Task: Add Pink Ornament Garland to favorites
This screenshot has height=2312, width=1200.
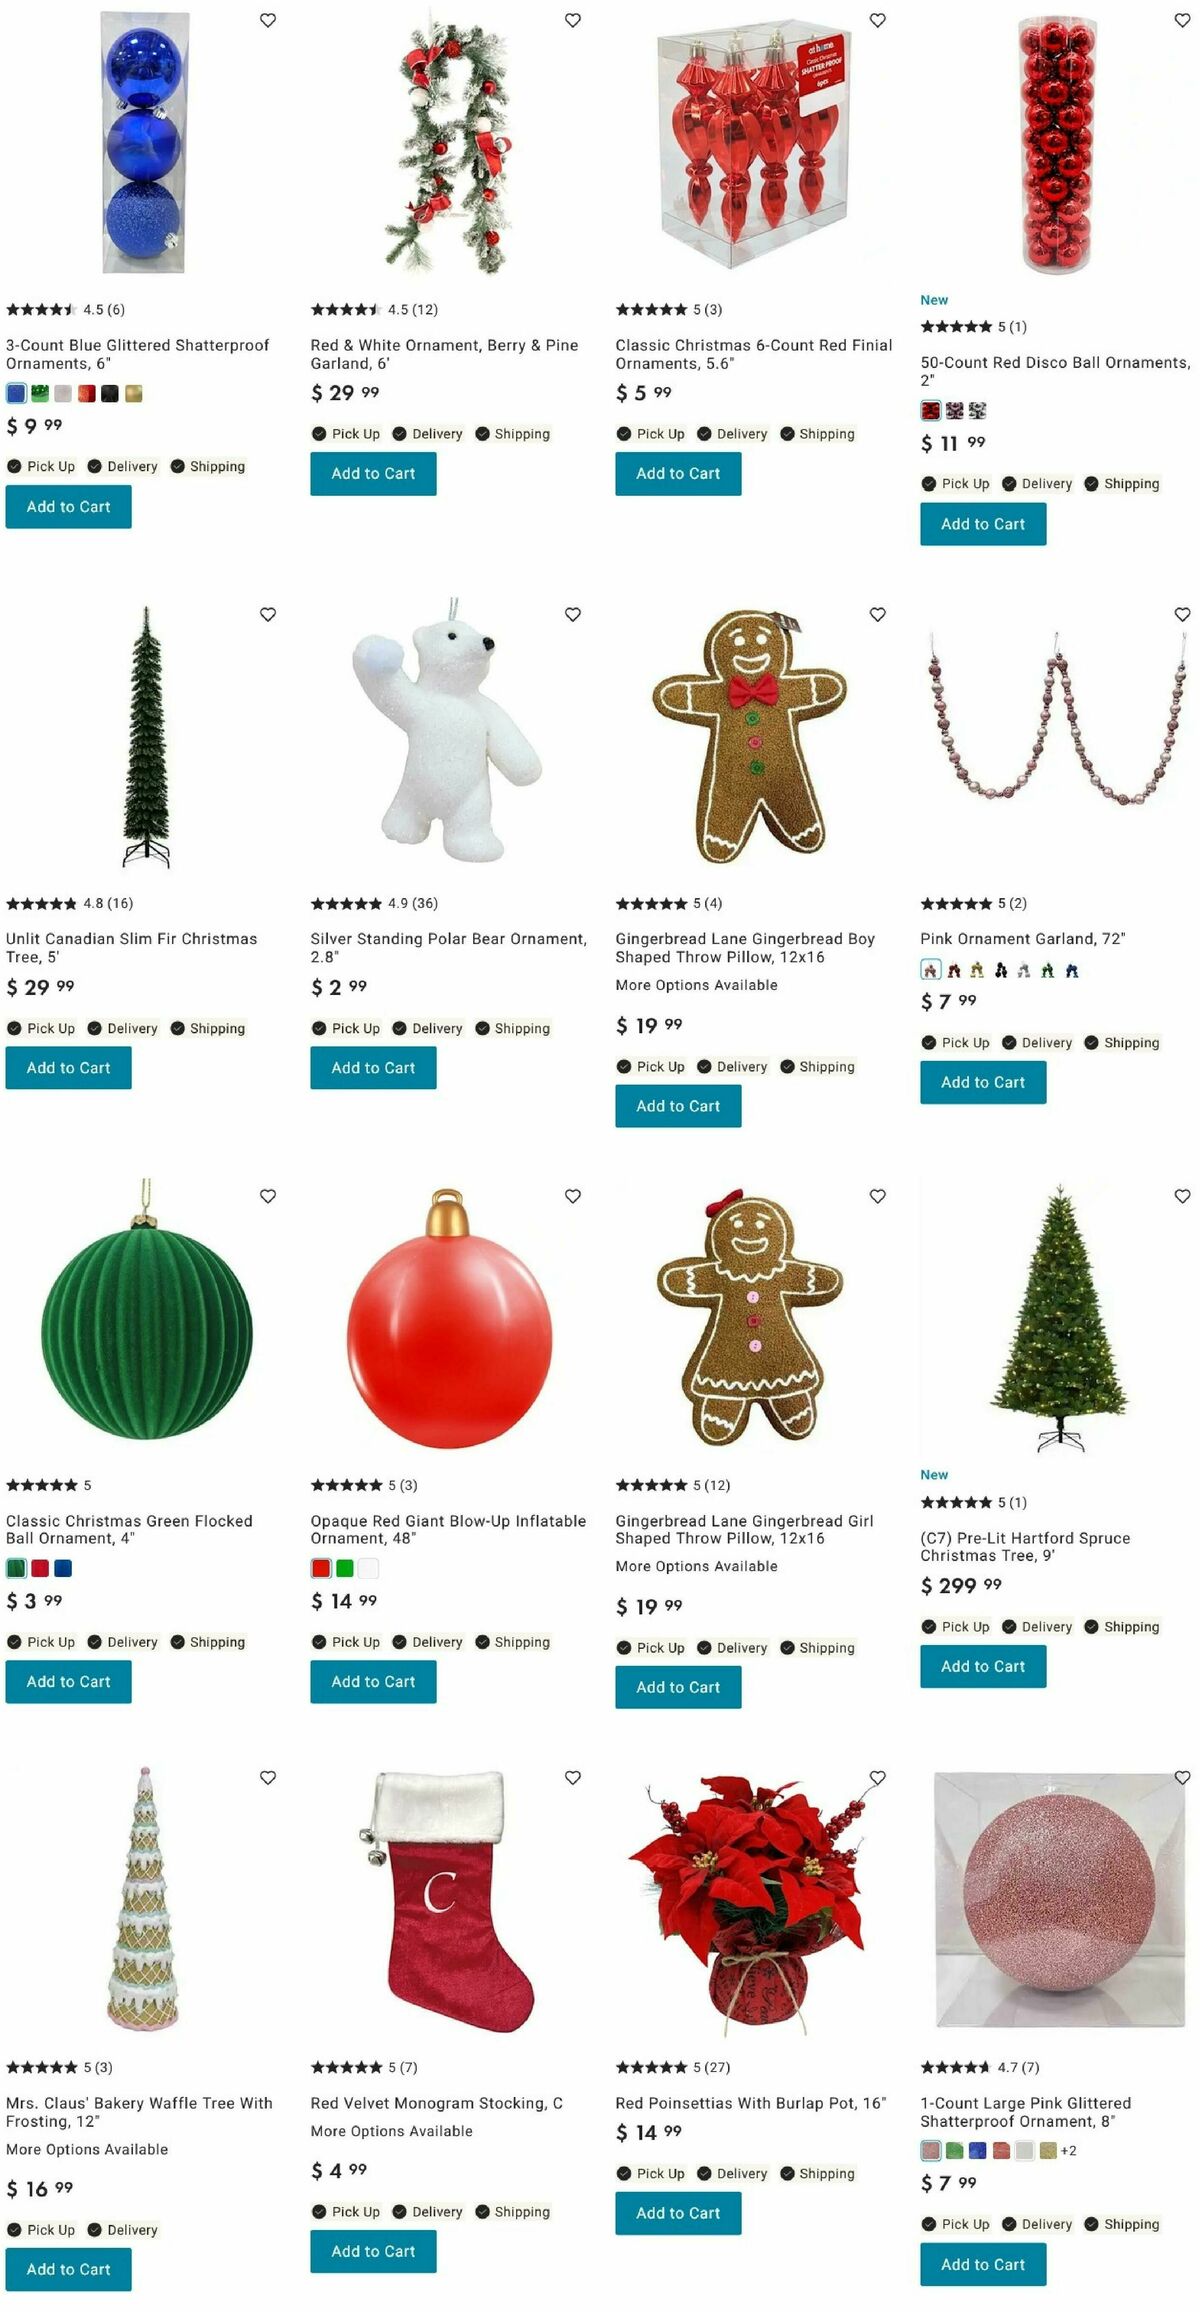Action: pos(1182,614)
